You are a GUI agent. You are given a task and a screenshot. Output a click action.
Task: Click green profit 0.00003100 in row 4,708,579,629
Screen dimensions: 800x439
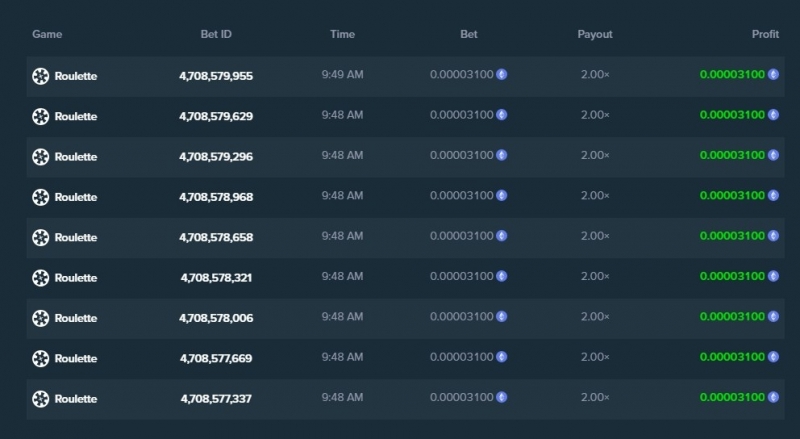(732, 115)
